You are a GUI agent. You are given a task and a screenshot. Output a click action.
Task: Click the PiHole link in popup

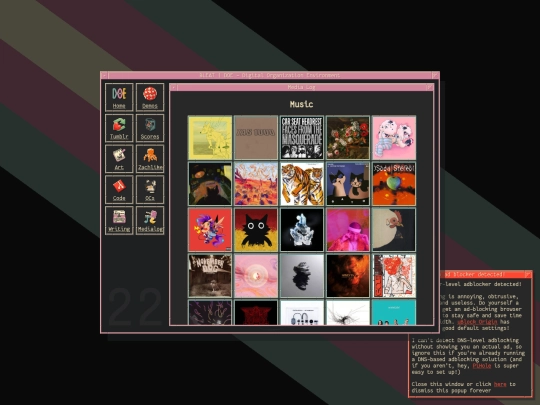pyautogui.click(x=482, y=366)
